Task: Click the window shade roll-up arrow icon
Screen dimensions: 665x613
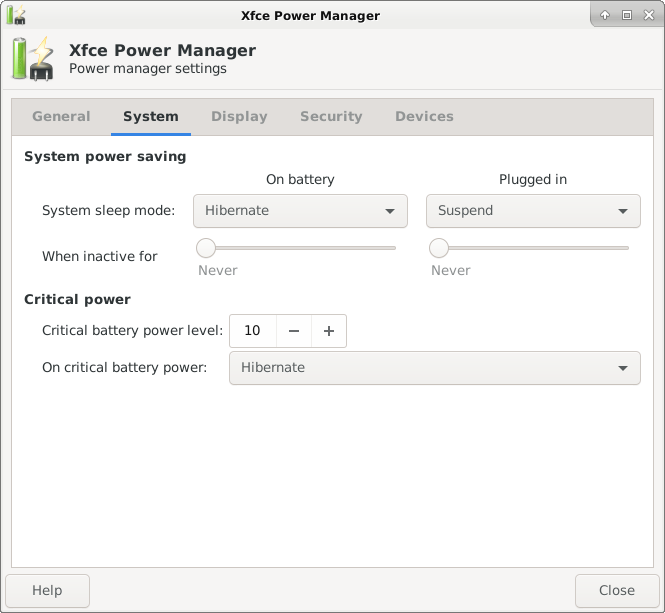Action: point(605,15)
